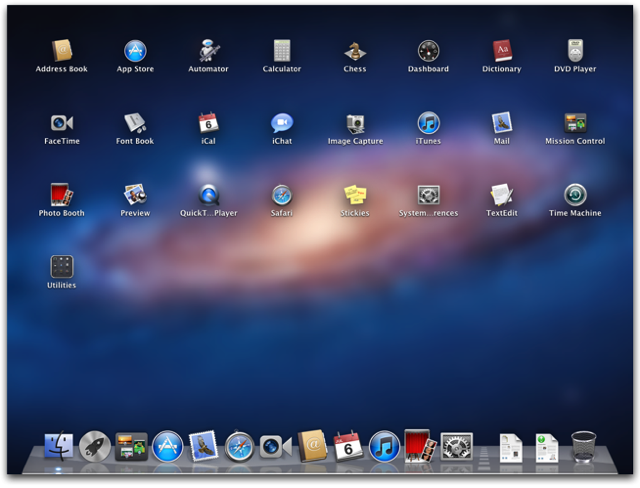Open the Trash in the Dock
Image resolution: width=640 pixels, height=488 pixels.
[x=583, y=446]
